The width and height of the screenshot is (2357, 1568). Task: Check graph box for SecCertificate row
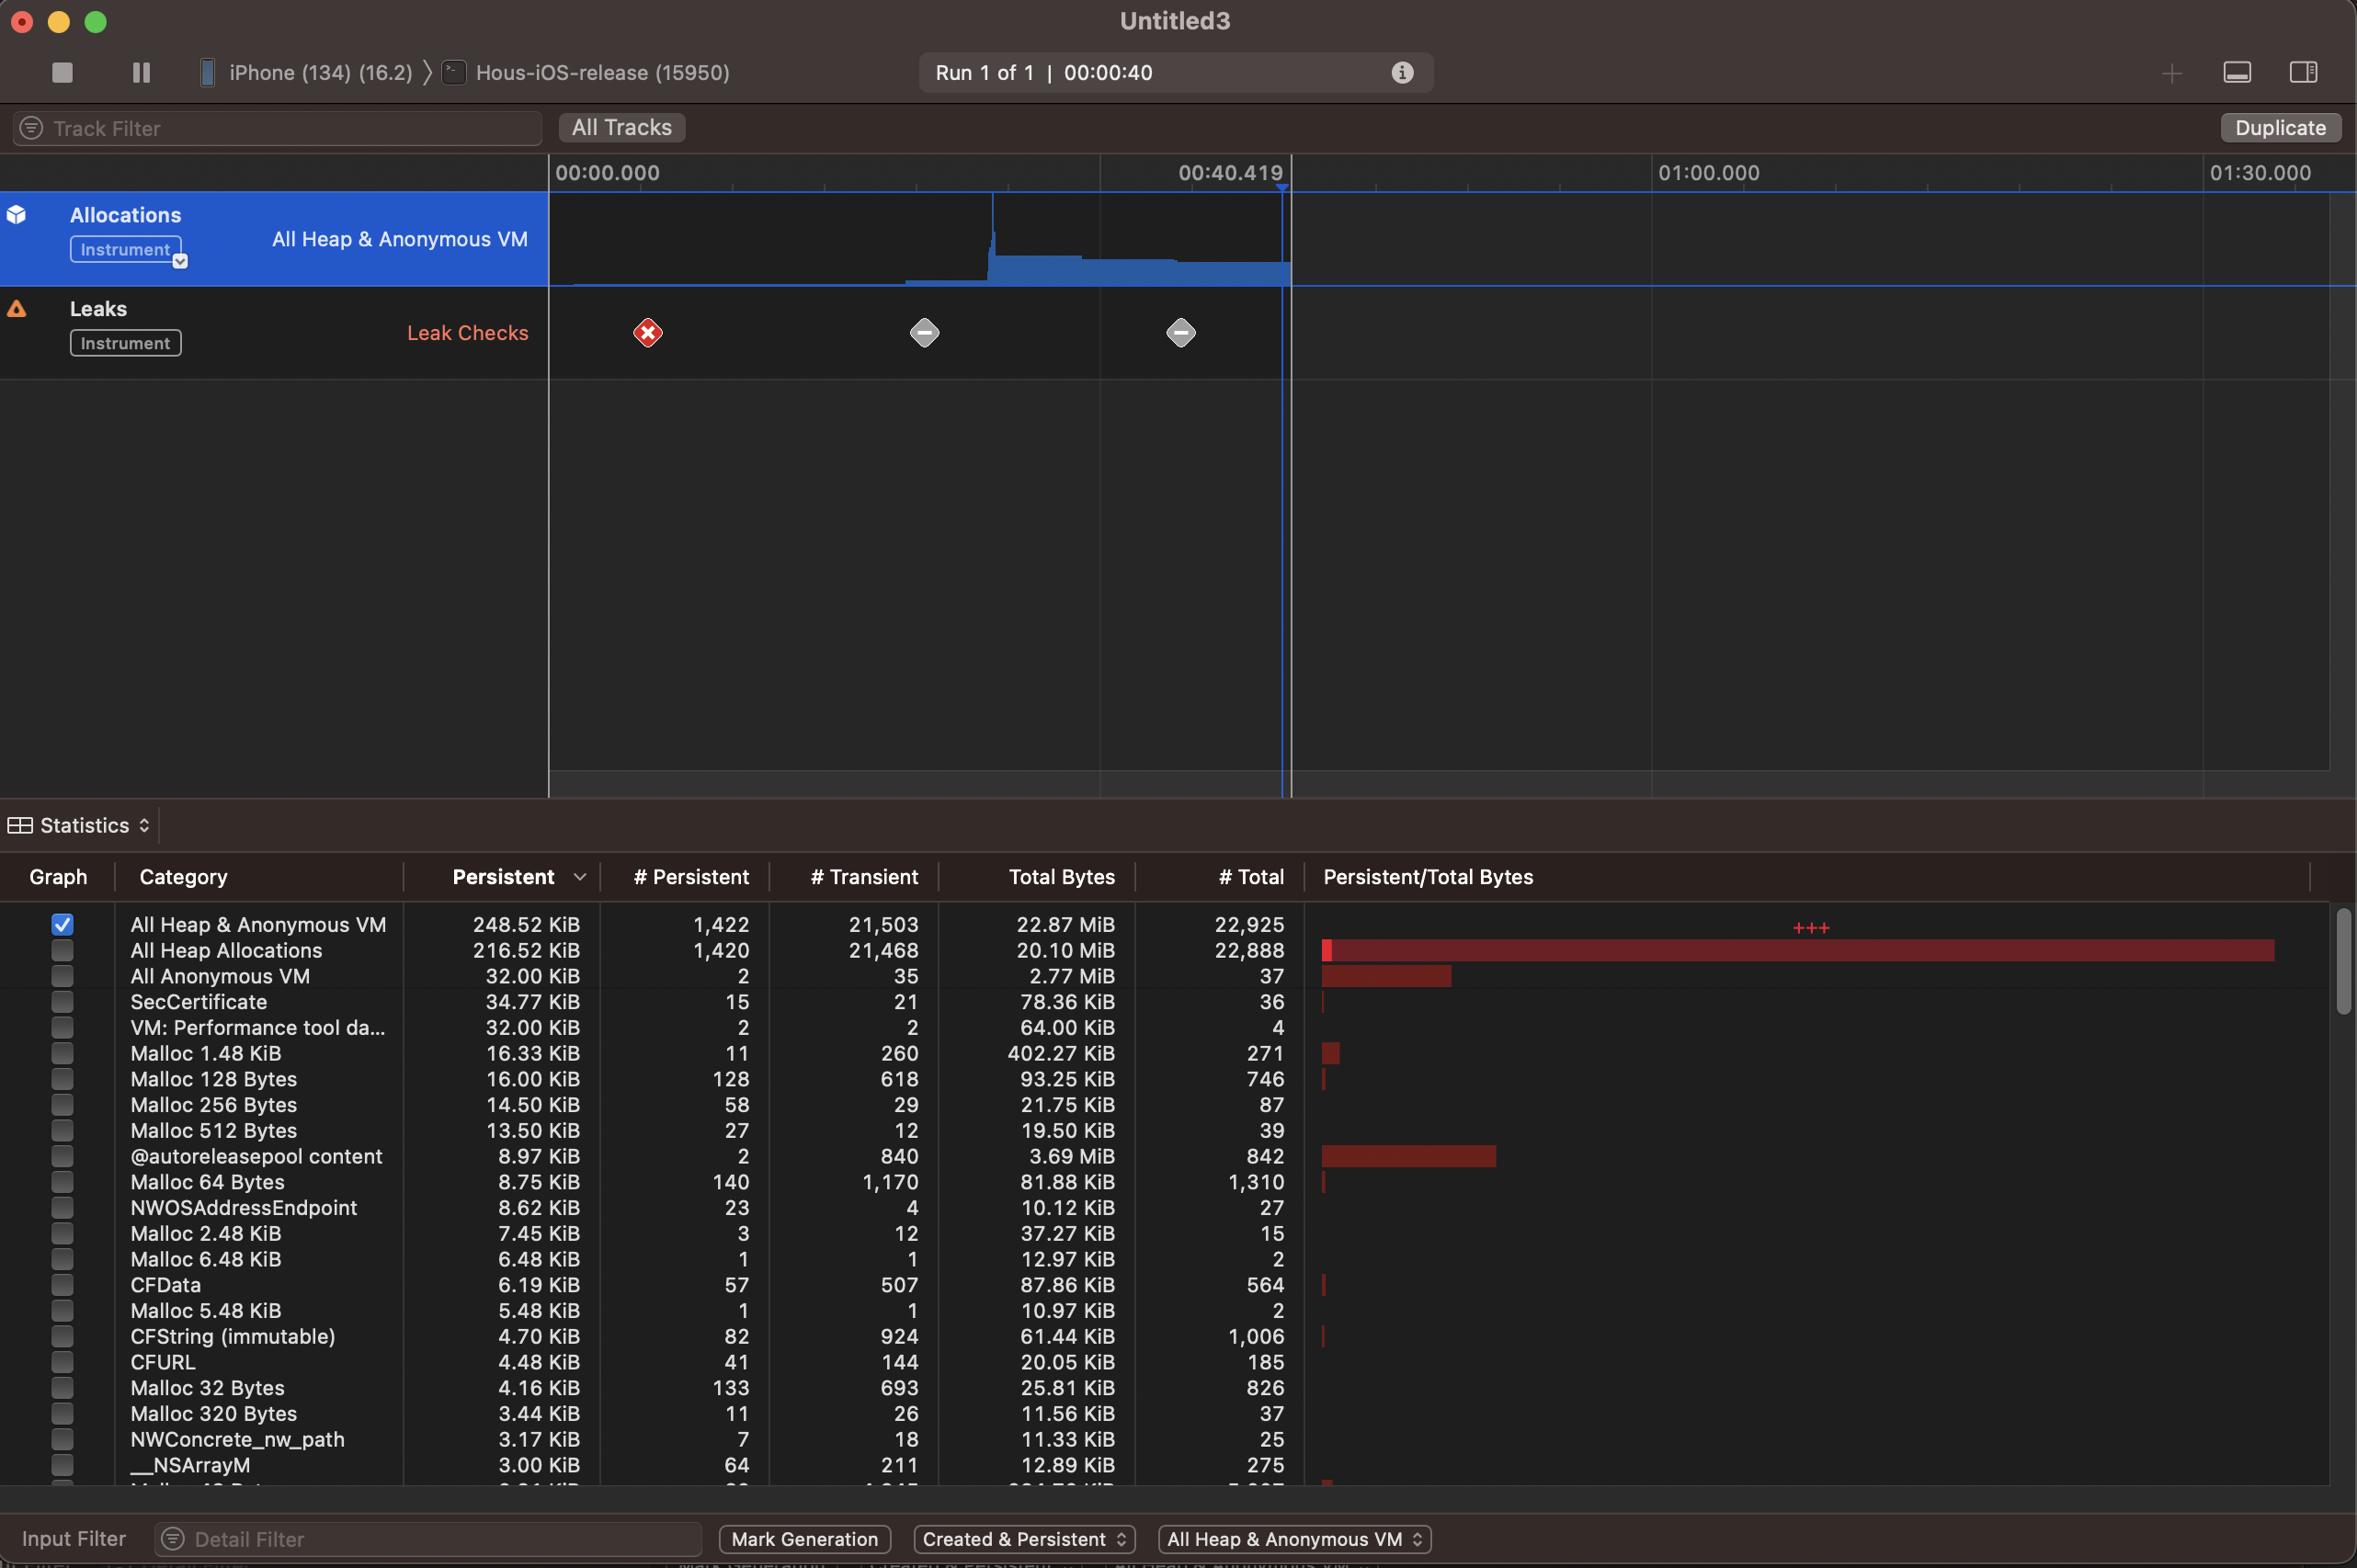[x=62, y=1001]
